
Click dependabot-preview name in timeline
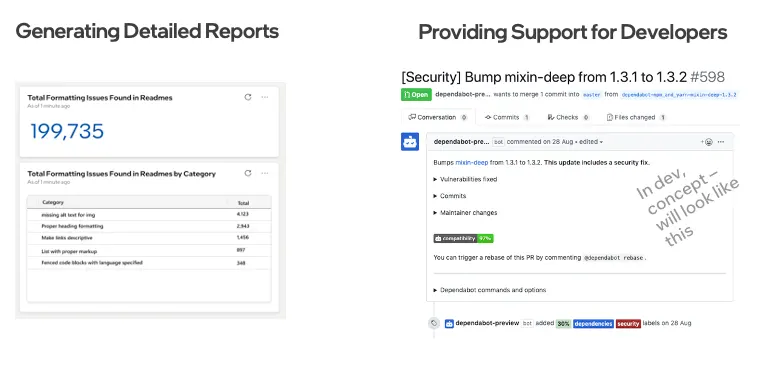(x=487, y=323)
